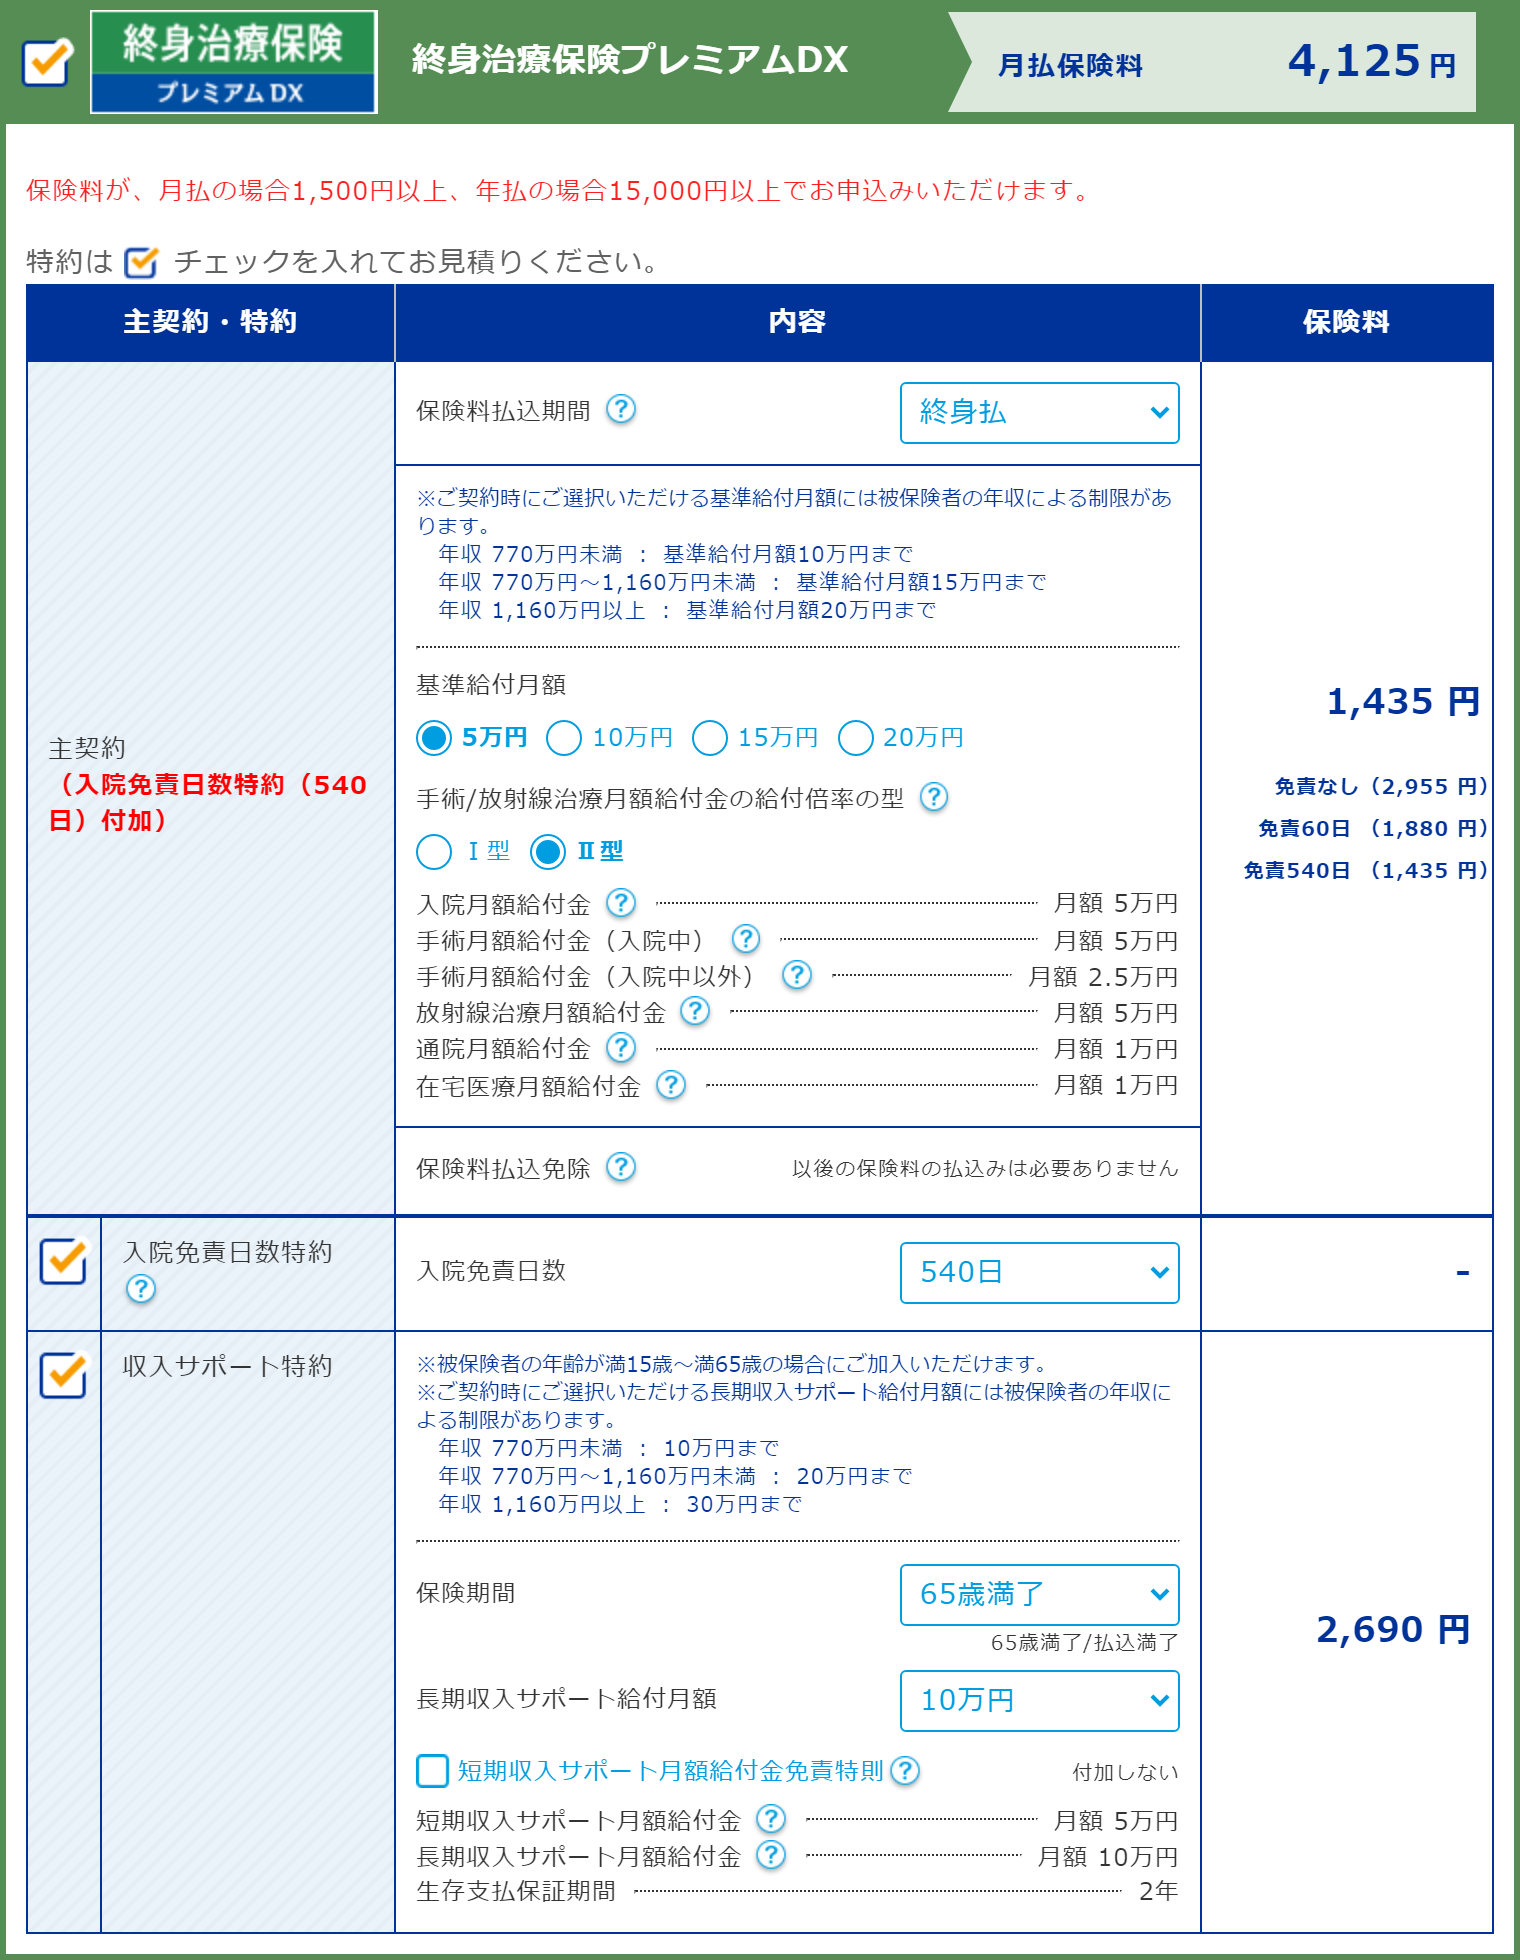1520x1960 pixels.
Task: Show help for 在宅医療月額給付金
Action: click(671, 1084)
